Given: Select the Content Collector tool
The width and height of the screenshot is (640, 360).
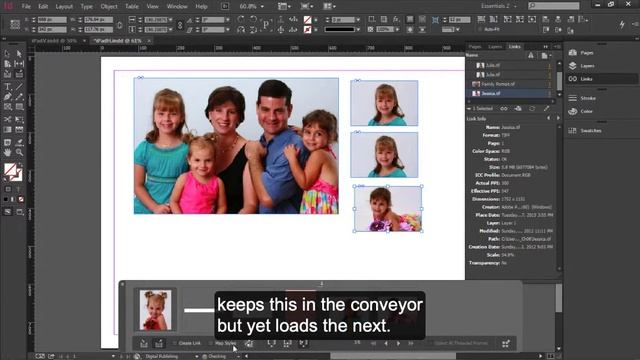Looking at the screenshot, I should [7, 74].
